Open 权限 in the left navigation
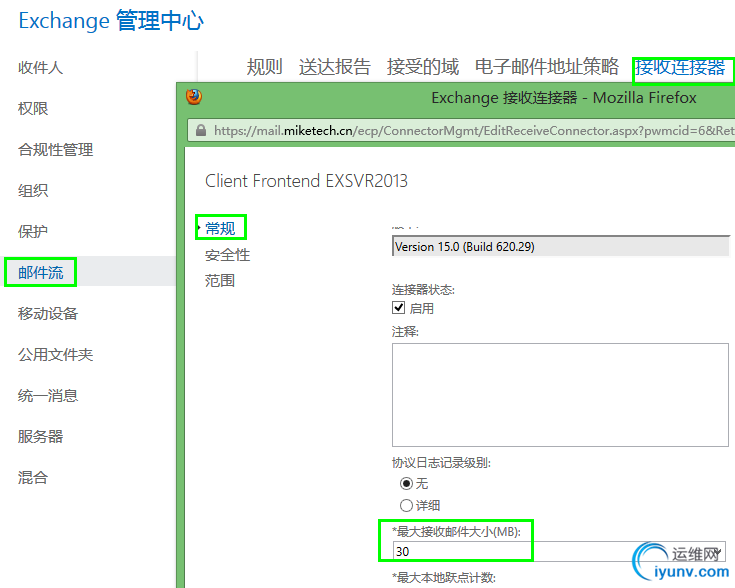The image size is (735, 588). [33, 108]
